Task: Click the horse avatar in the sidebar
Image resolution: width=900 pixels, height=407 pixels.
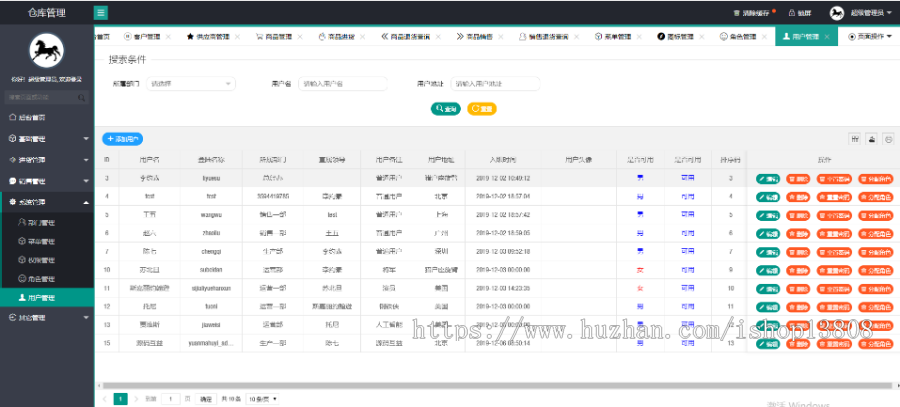Action: 46,51
